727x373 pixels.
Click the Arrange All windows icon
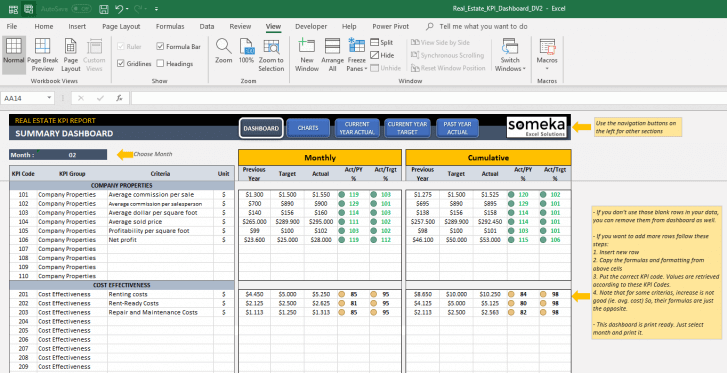pos(332,46)
